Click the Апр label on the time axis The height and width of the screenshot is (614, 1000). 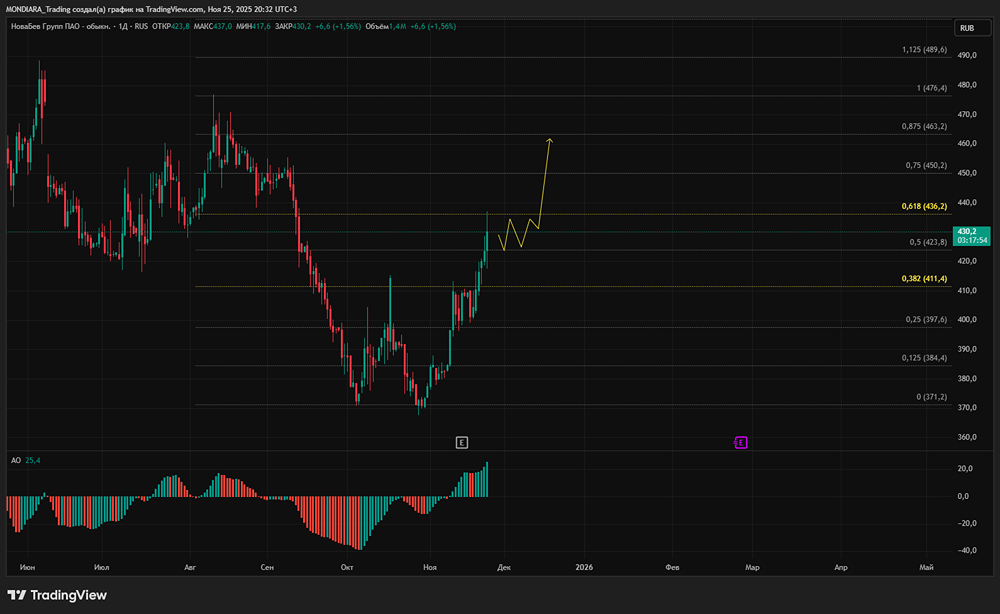coord(841,567)
